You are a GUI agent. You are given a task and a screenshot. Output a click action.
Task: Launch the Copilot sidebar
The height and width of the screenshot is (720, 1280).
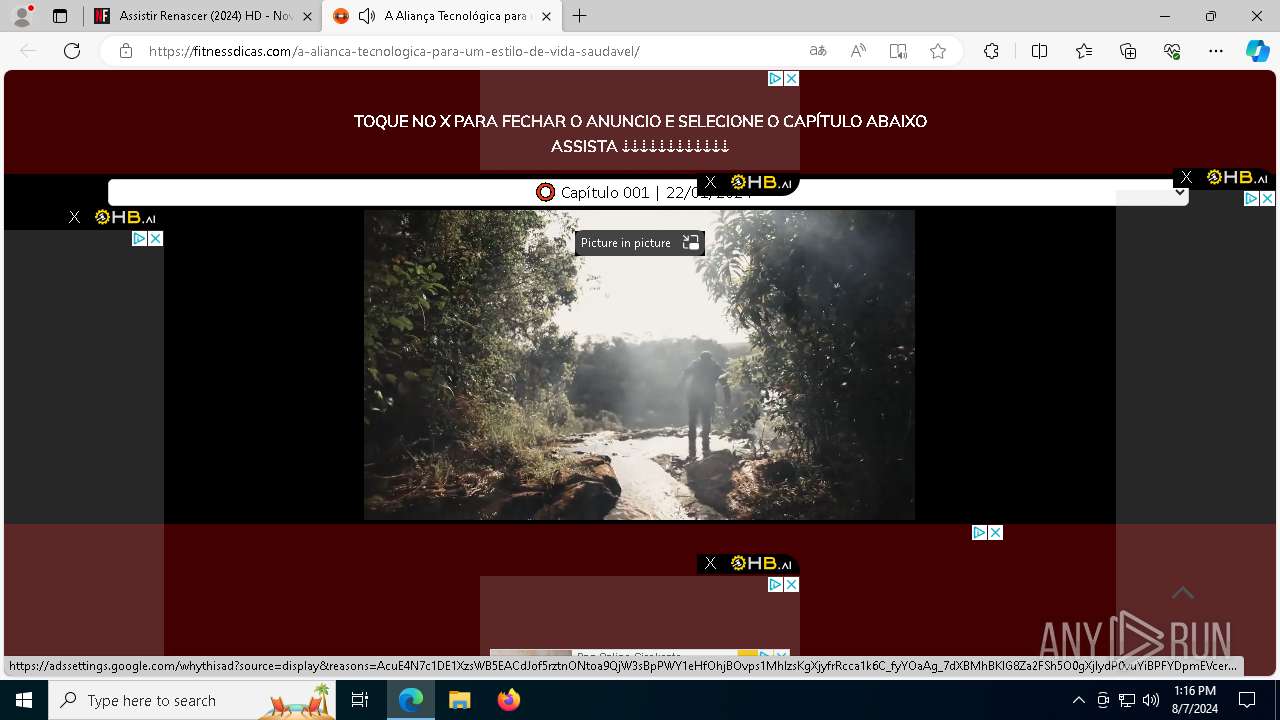coord(1257,51)
